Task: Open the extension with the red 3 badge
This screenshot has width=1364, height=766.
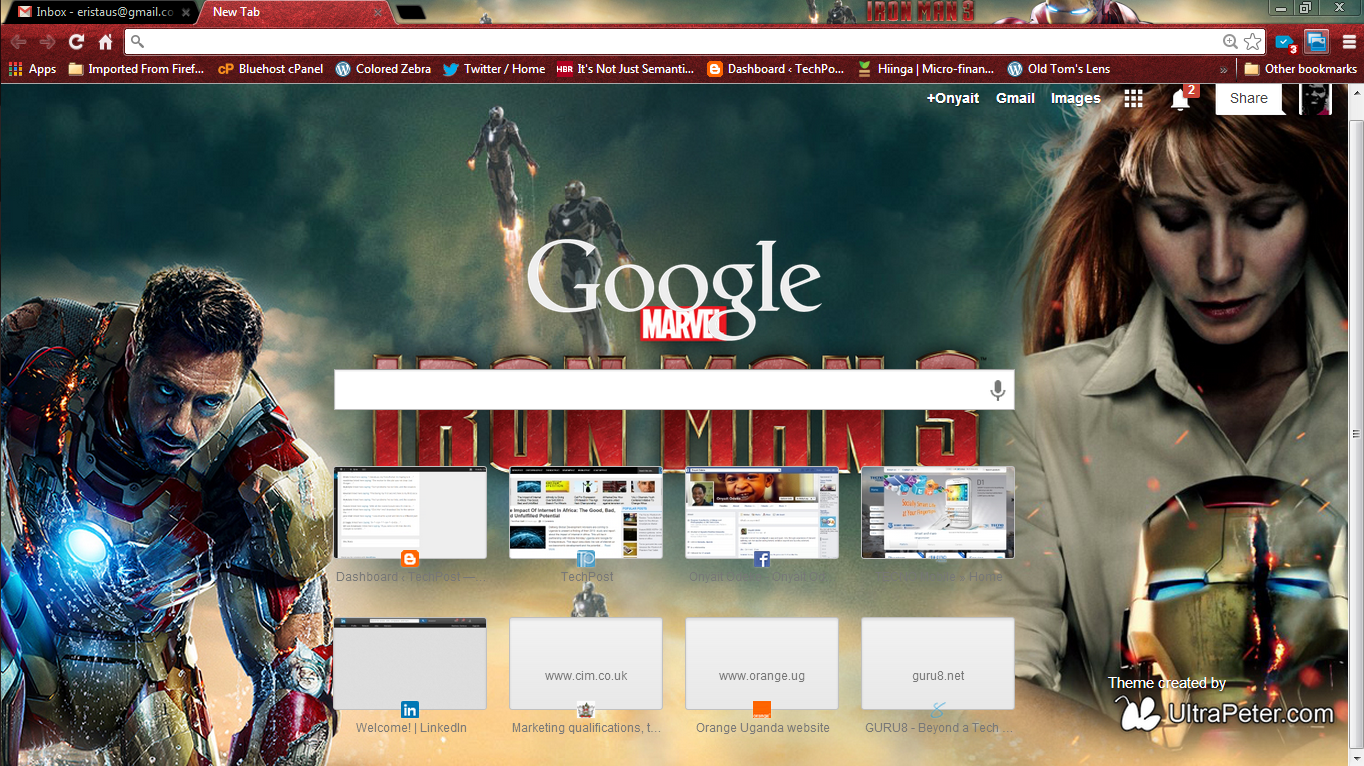Action: [x=1286, y=42]
